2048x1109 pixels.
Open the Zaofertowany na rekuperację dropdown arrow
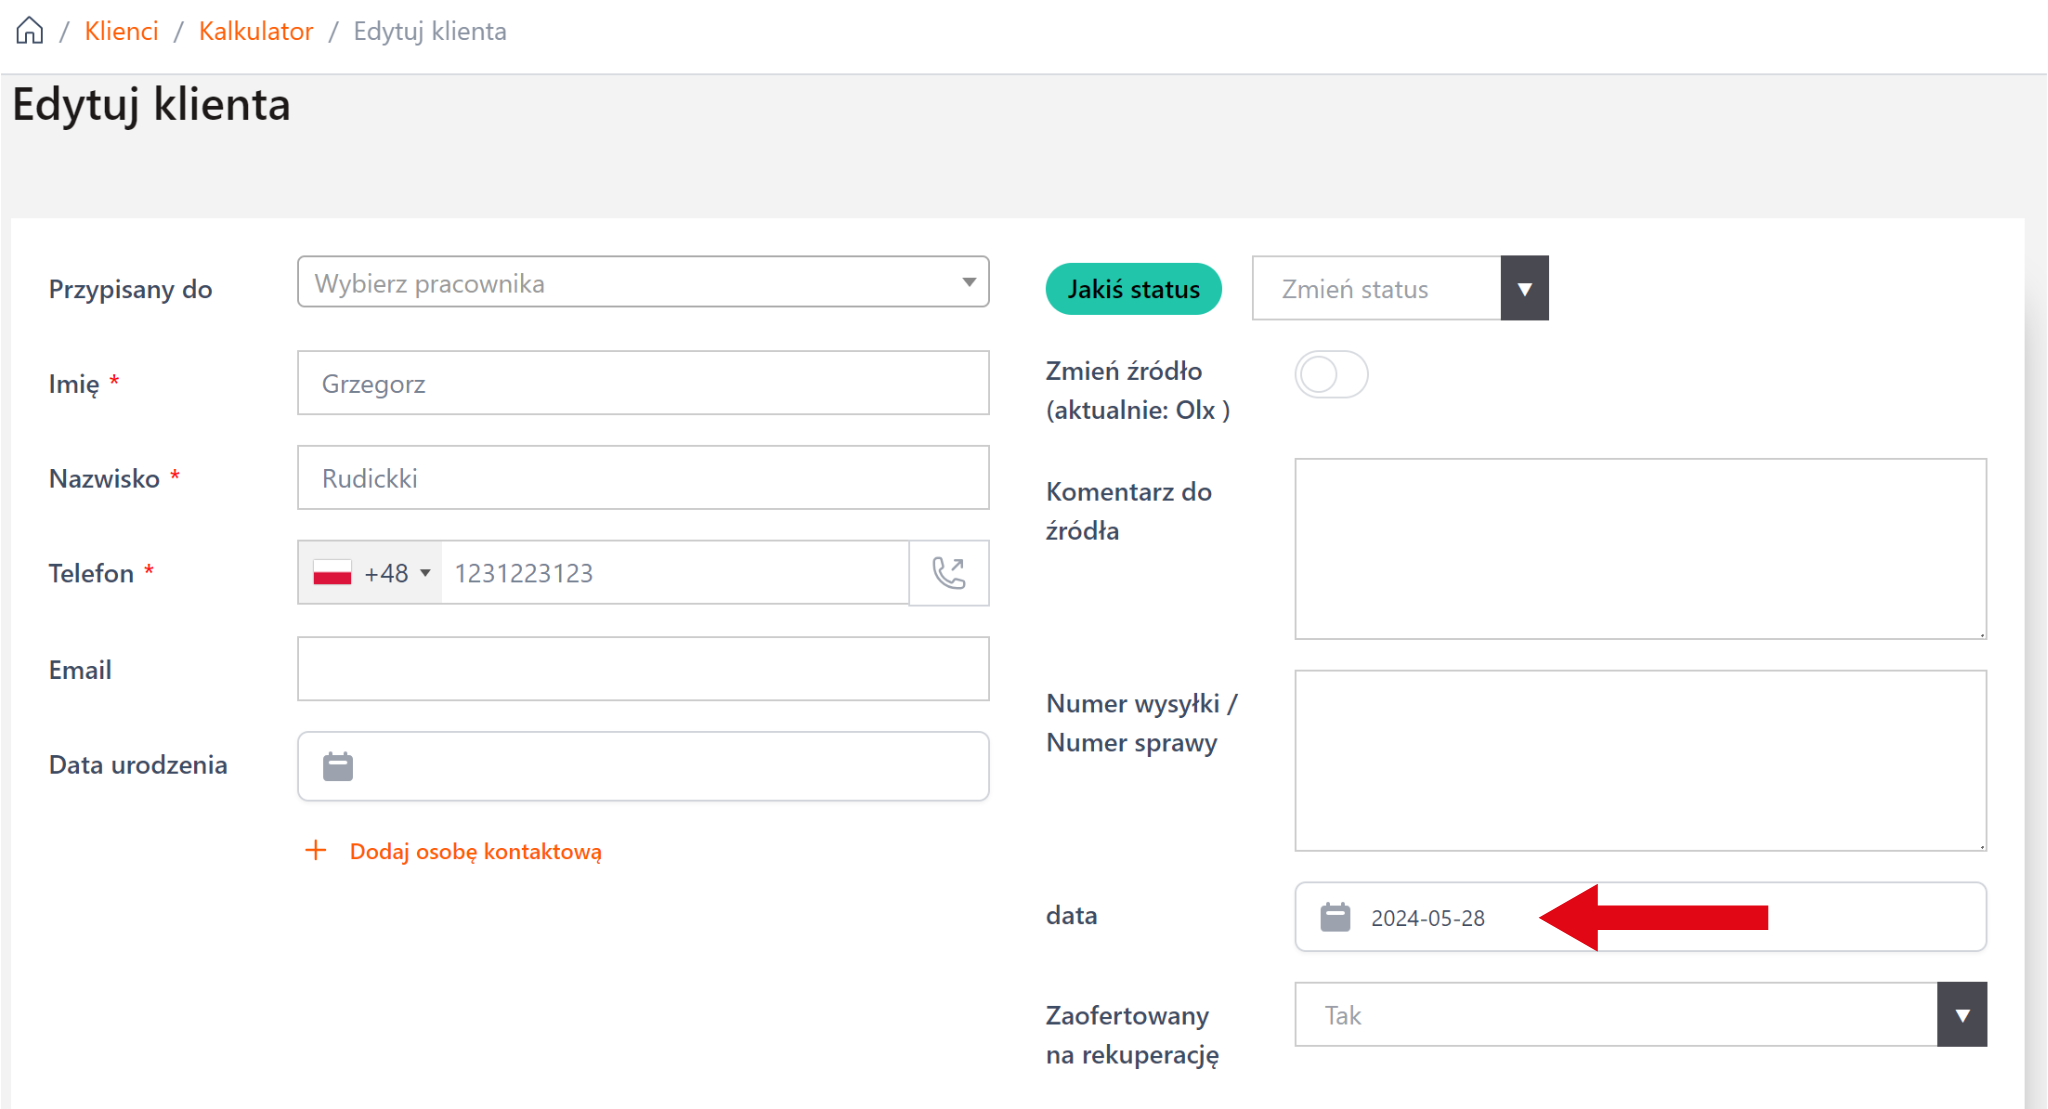click(x=1961, y=1015)
